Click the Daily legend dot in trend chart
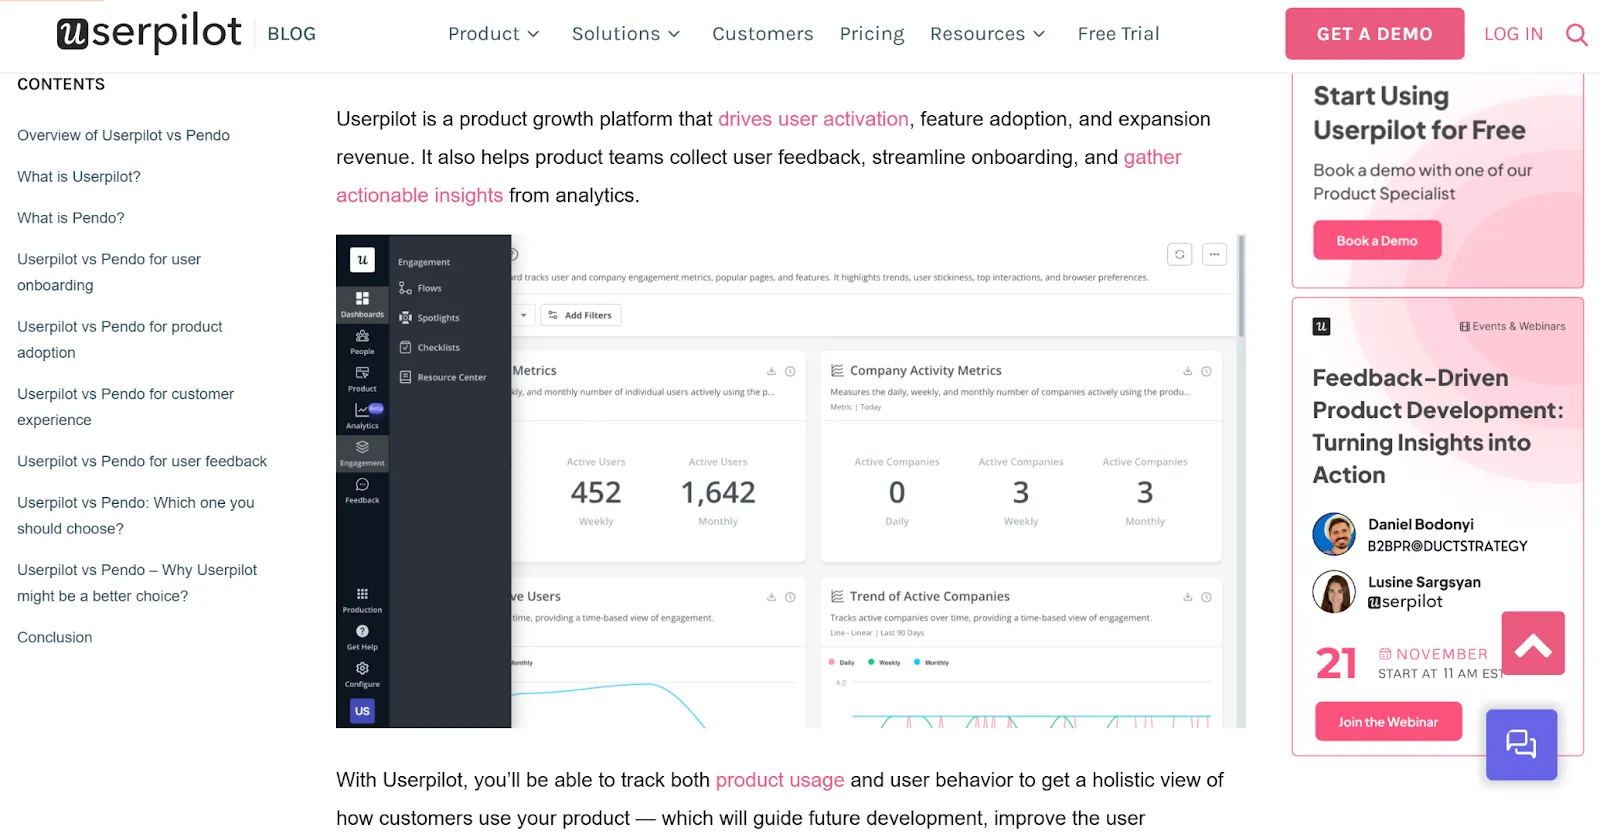This screenshot has height=840, width=1600. [831, 662]
